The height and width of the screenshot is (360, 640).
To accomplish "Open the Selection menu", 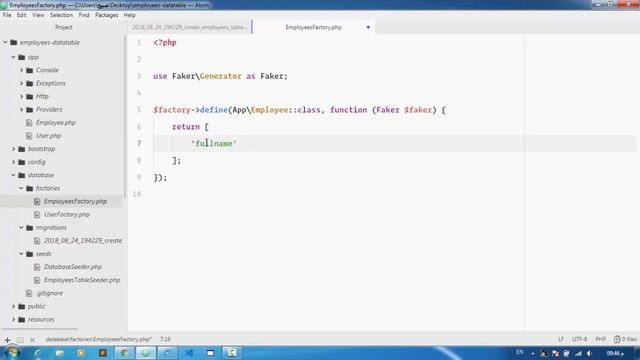I will [x=61, y=15].
